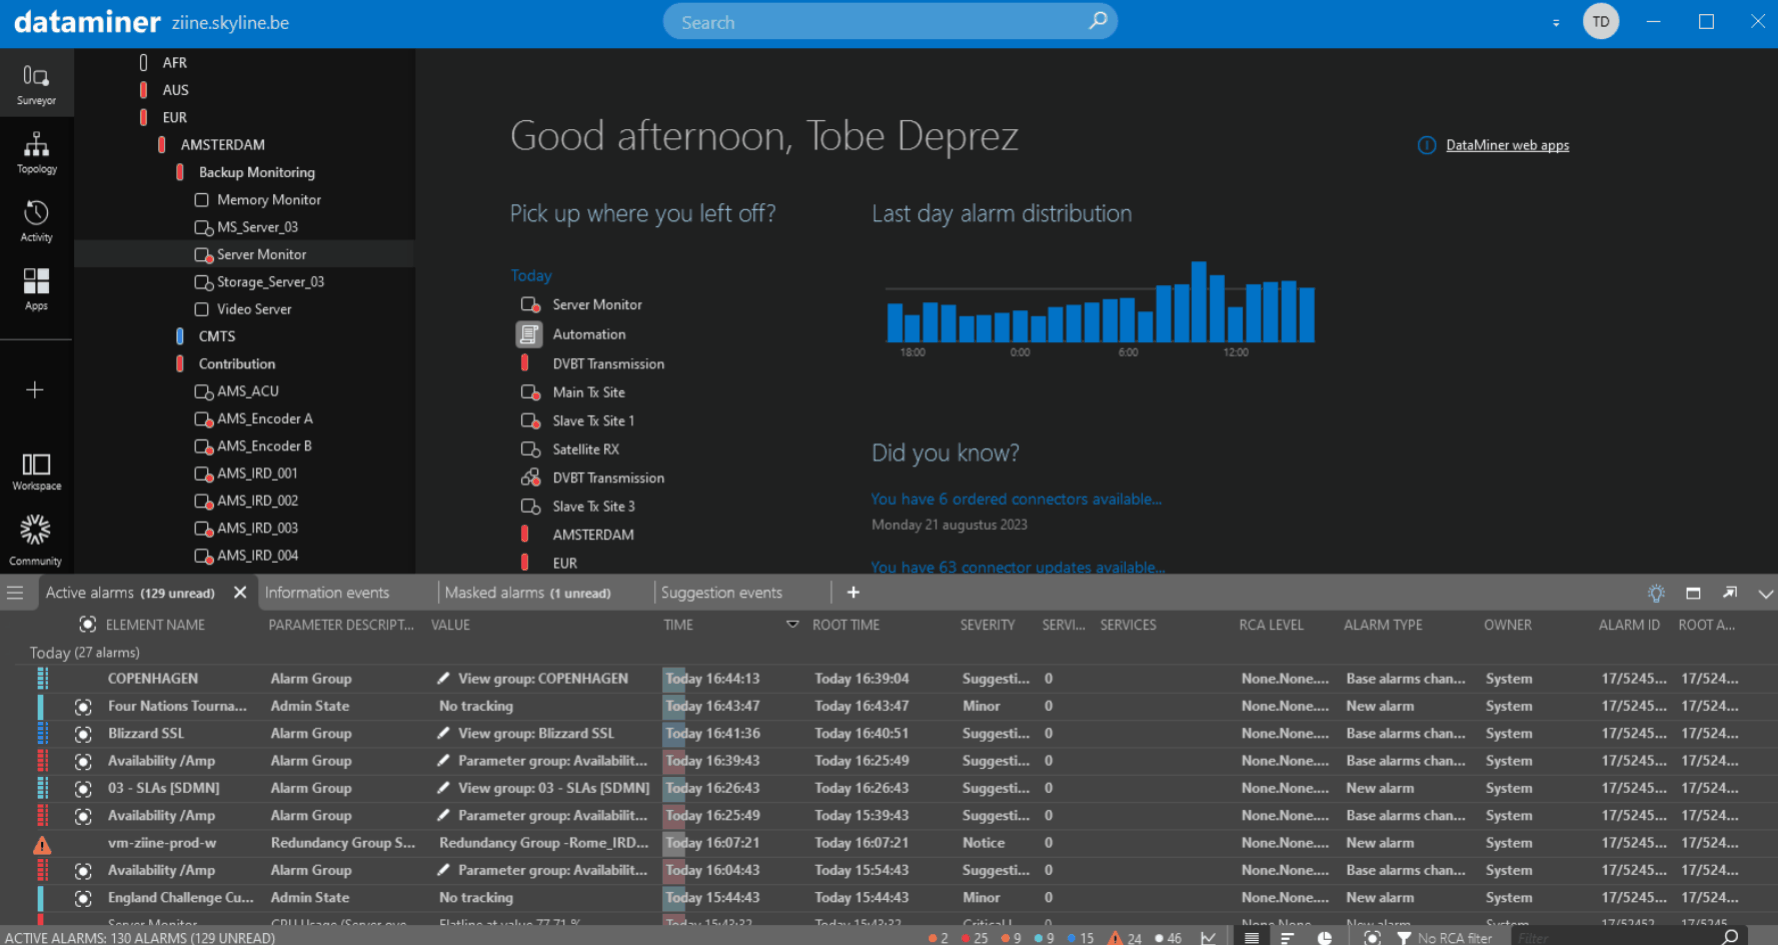The height and width of the screenshot is (945, 1778).
Task: Open the Apps sidebar panel
Action: point(36,289)
